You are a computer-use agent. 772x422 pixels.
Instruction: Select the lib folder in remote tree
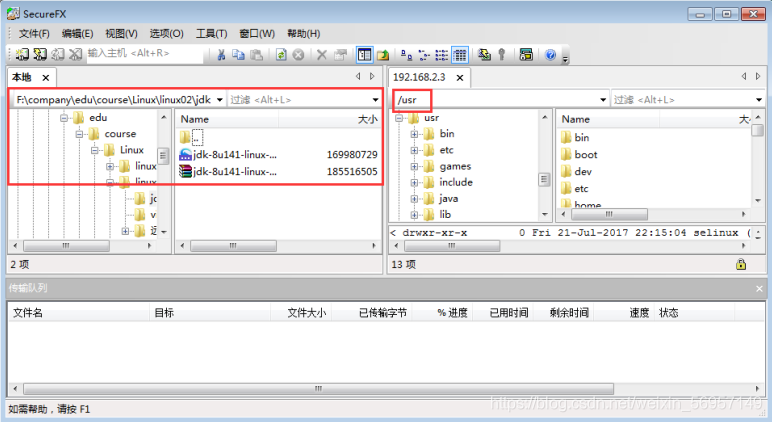(445, 215)
